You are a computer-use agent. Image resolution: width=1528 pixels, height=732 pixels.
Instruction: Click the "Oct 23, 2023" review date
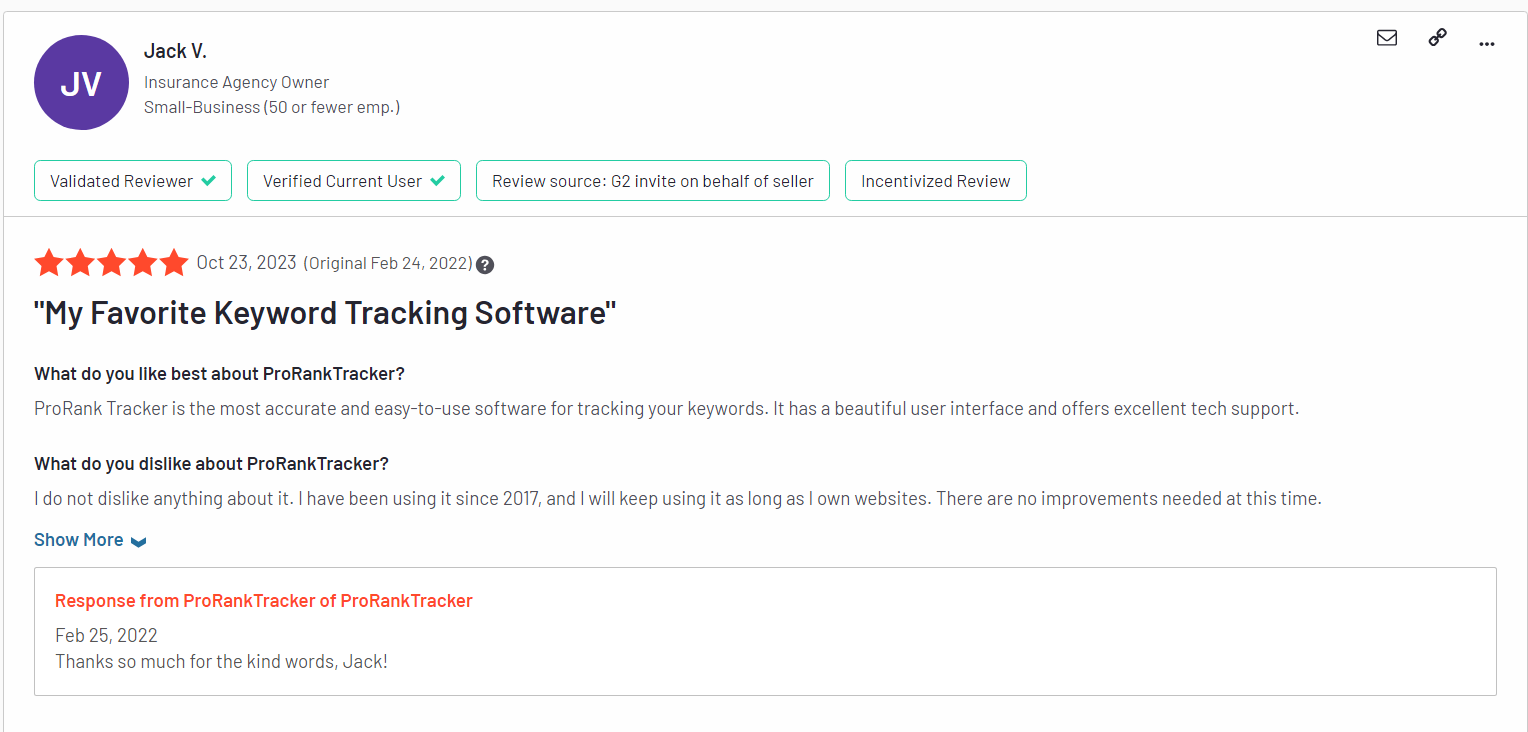pos(246,262)
